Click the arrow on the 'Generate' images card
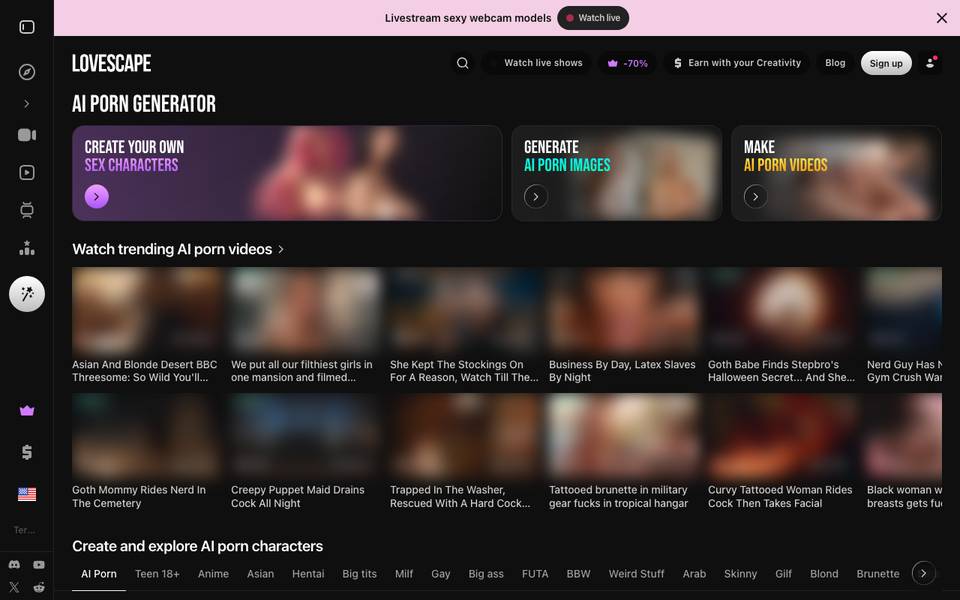 (536, 197)
